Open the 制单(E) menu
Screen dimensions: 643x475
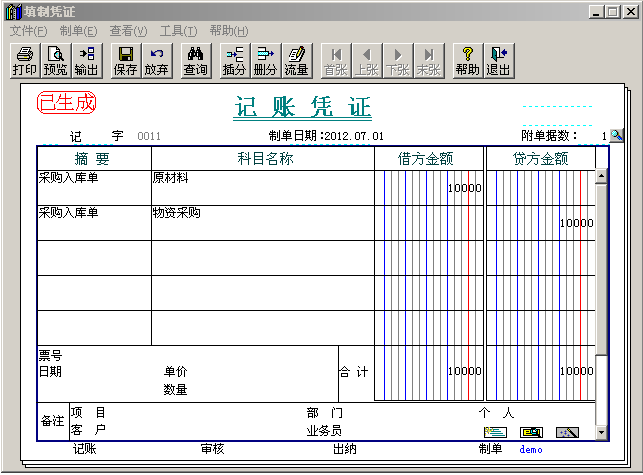(78, 31)
